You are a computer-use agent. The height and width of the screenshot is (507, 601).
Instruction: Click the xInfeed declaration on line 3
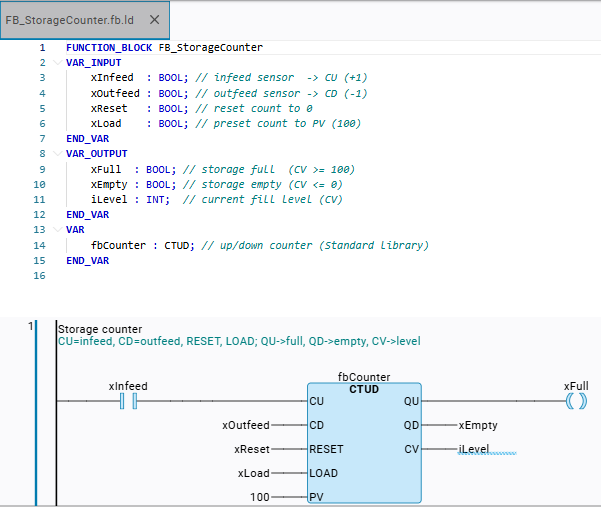click(x=112, y=77)
